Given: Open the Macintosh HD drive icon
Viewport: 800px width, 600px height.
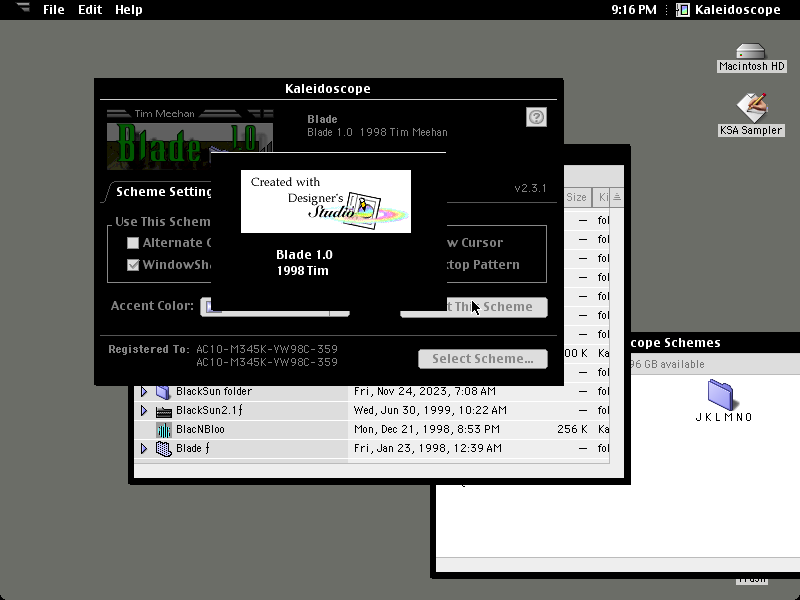Looking at the screenshot, I should click(751, 52).
